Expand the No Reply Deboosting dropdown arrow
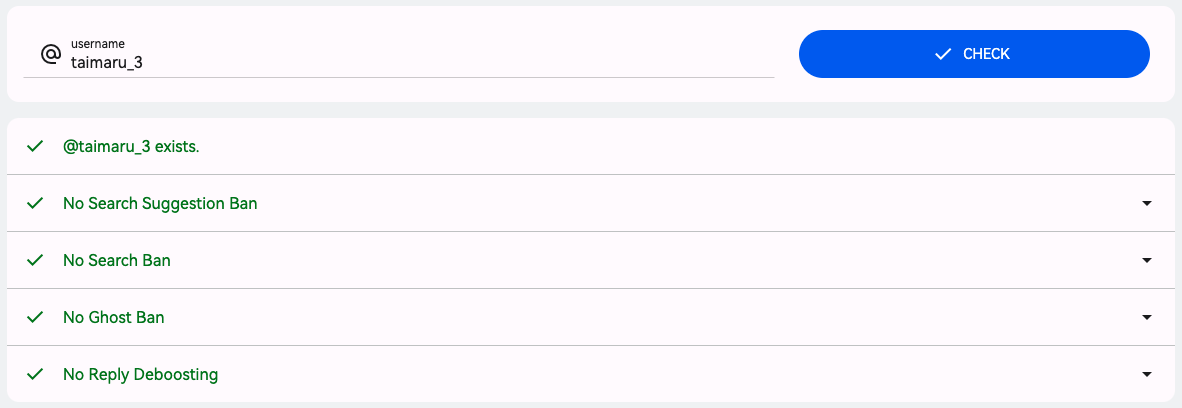Screen dimensions: 1182x408 tap(1146, 374)
